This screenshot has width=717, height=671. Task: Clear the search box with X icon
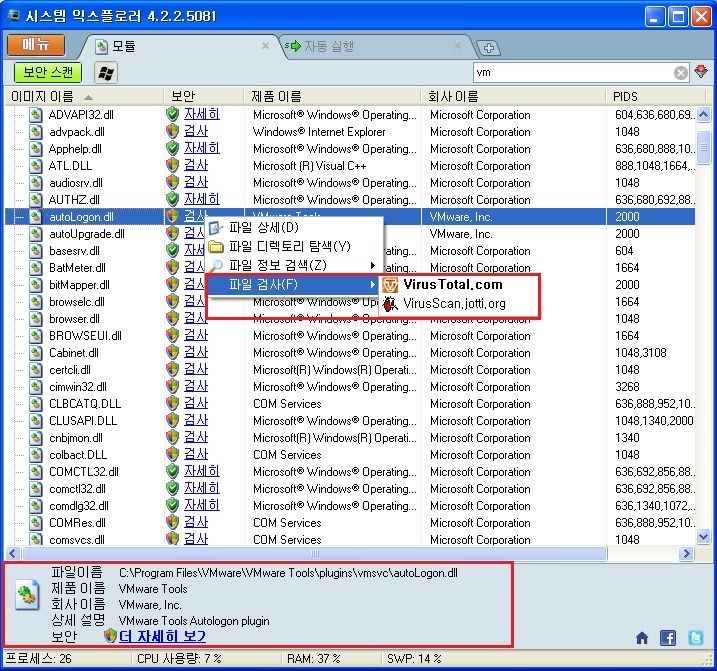[680, 73]
